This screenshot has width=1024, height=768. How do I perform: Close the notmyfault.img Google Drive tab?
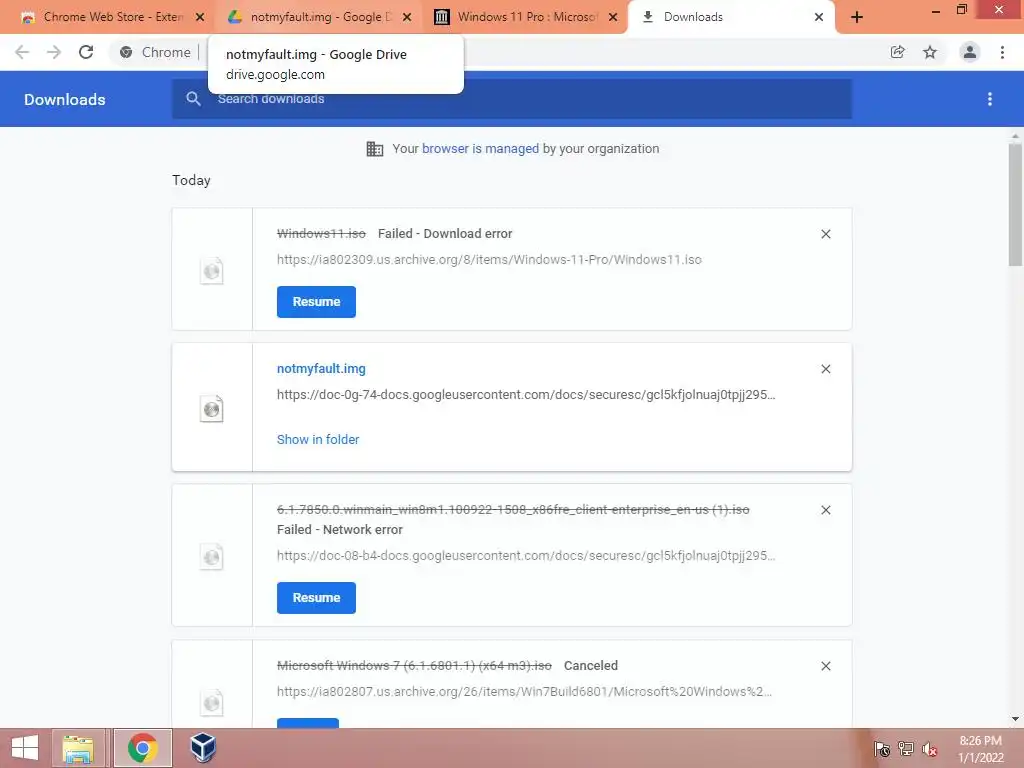pyautogui.click(x=407, y=17)
